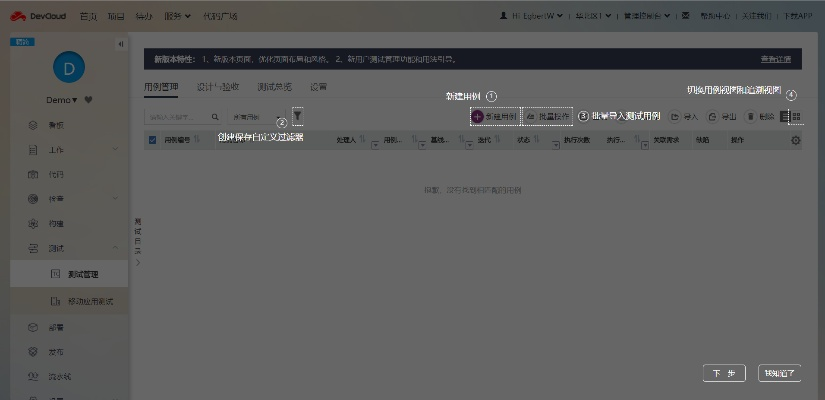Click the table settings gear icon

(795, 141)
